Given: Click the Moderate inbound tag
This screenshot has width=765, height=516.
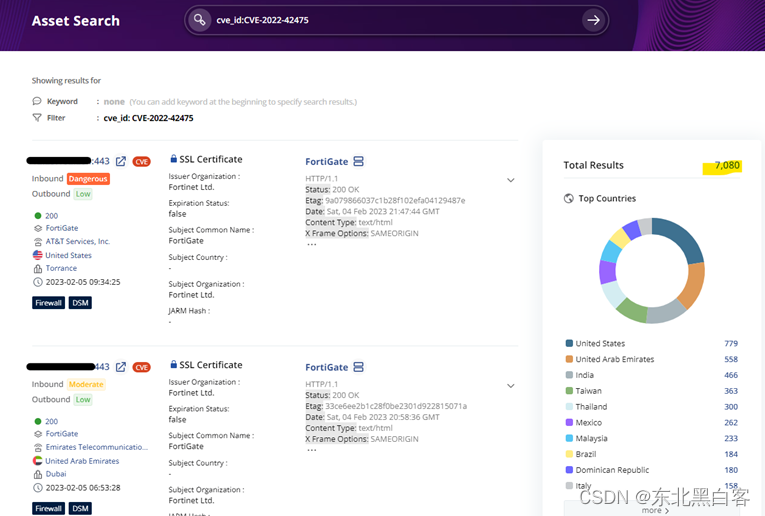Looking at the screenshot, I should tap(86, 384).
